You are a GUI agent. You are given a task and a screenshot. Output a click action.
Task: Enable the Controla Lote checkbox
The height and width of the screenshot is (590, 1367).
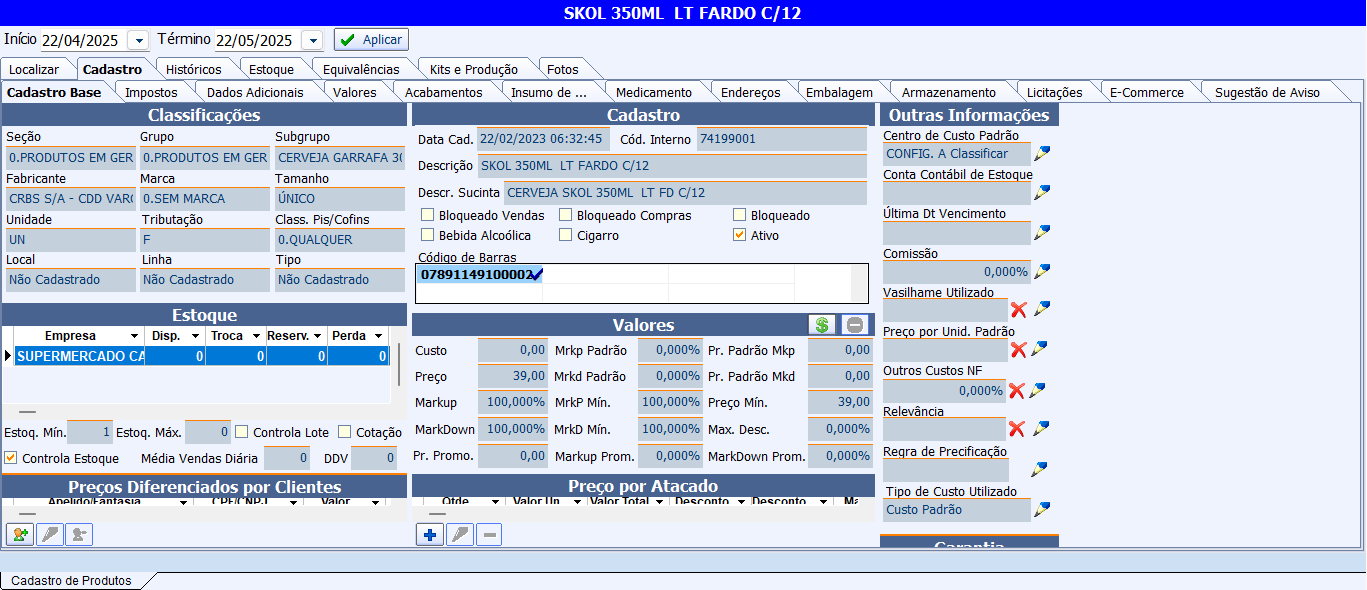click(x=242, y=432)
